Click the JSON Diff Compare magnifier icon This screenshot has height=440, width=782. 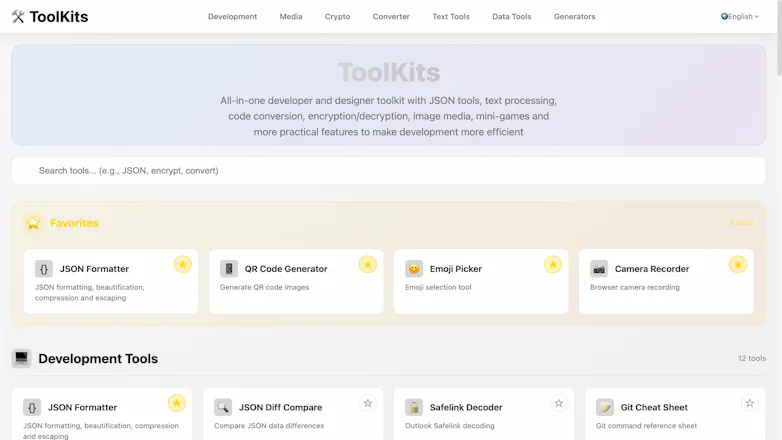tap(223, 407)
